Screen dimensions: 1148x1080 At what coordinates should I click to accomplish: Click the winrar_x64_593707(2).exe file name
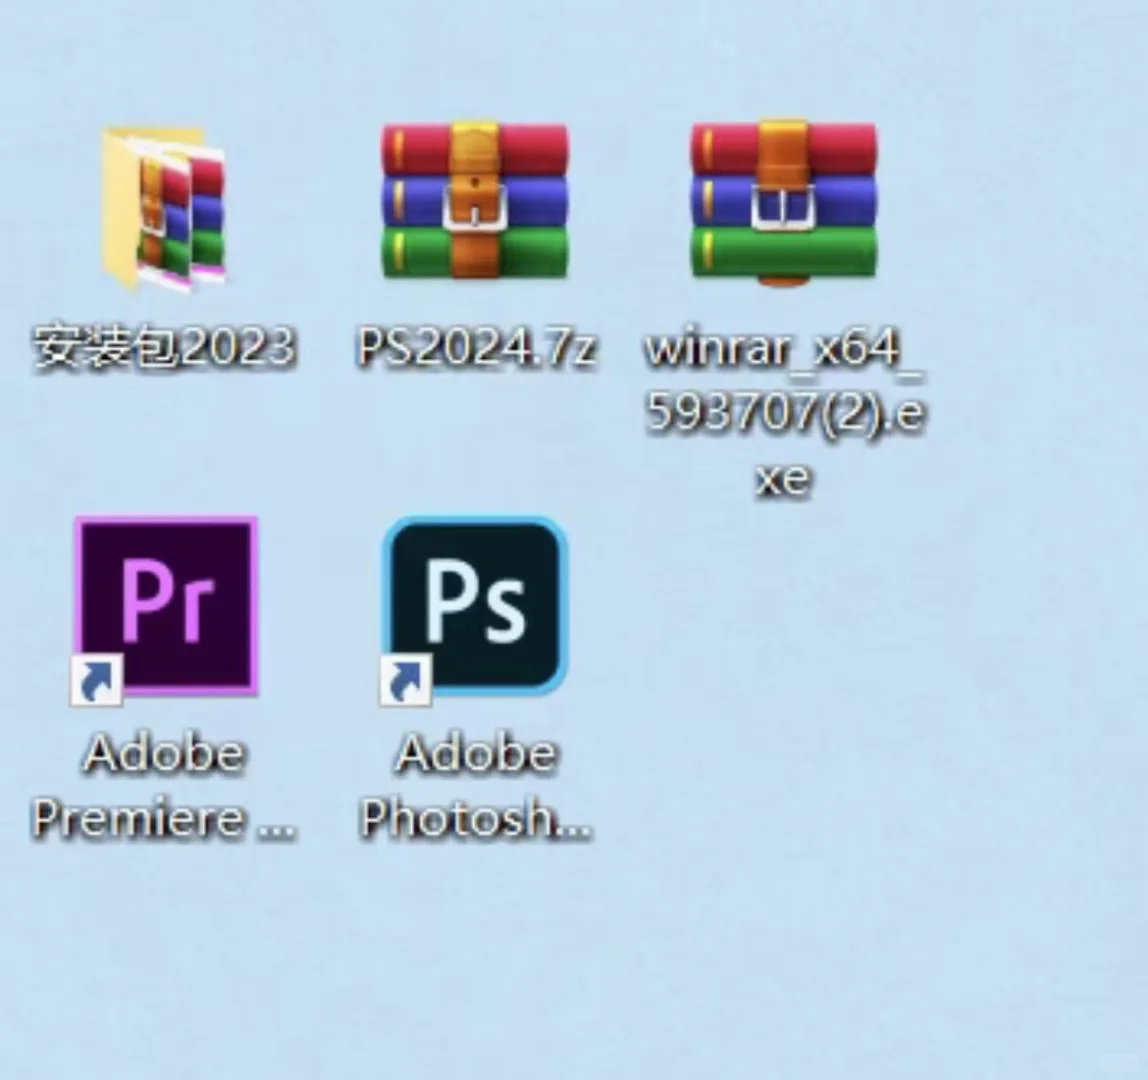tap(784, 413)
